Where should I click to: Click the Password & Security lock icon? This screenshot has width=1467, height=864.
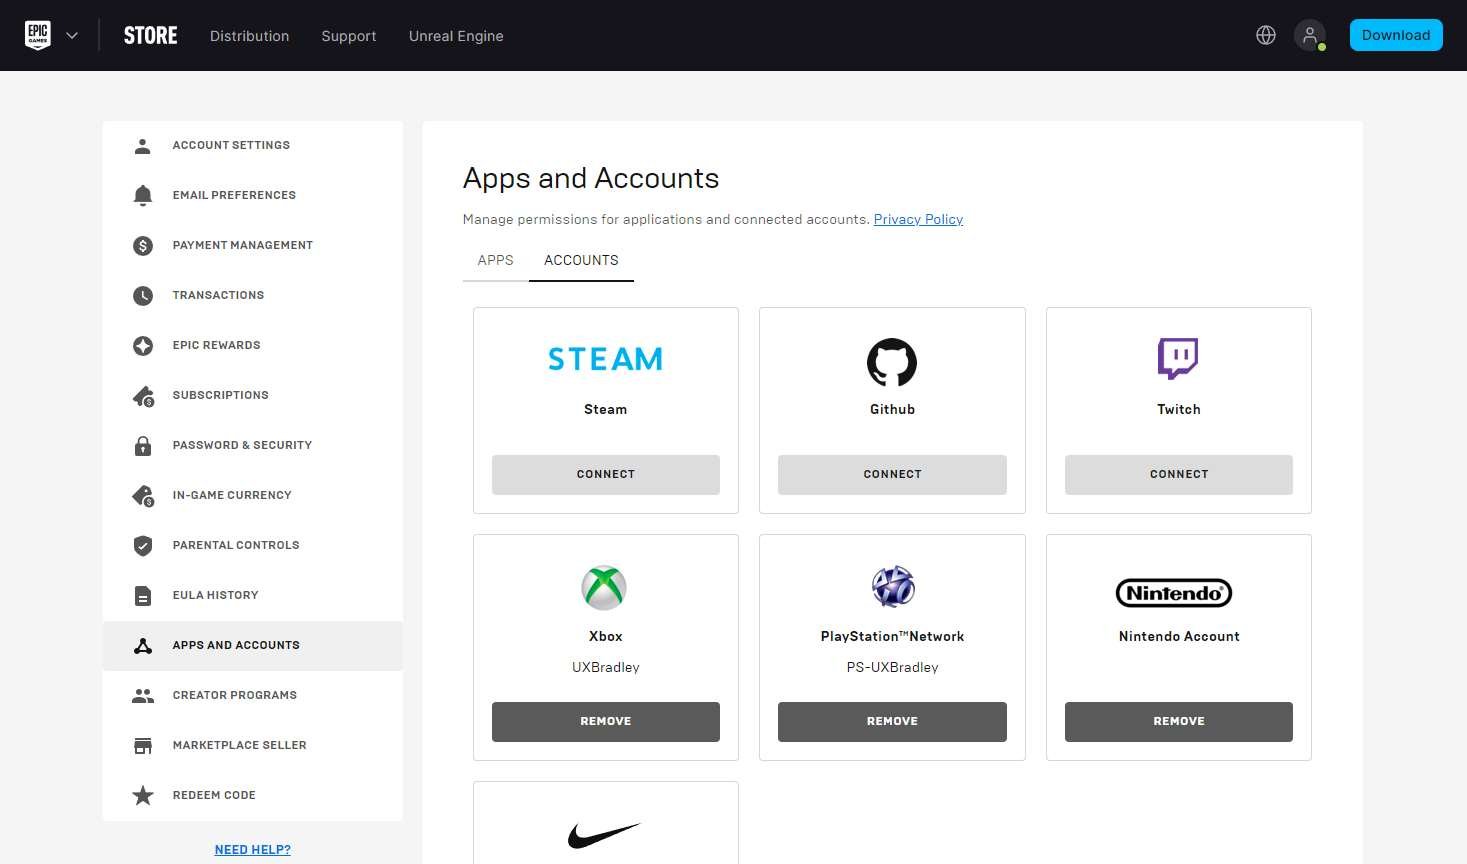(143, 446)
